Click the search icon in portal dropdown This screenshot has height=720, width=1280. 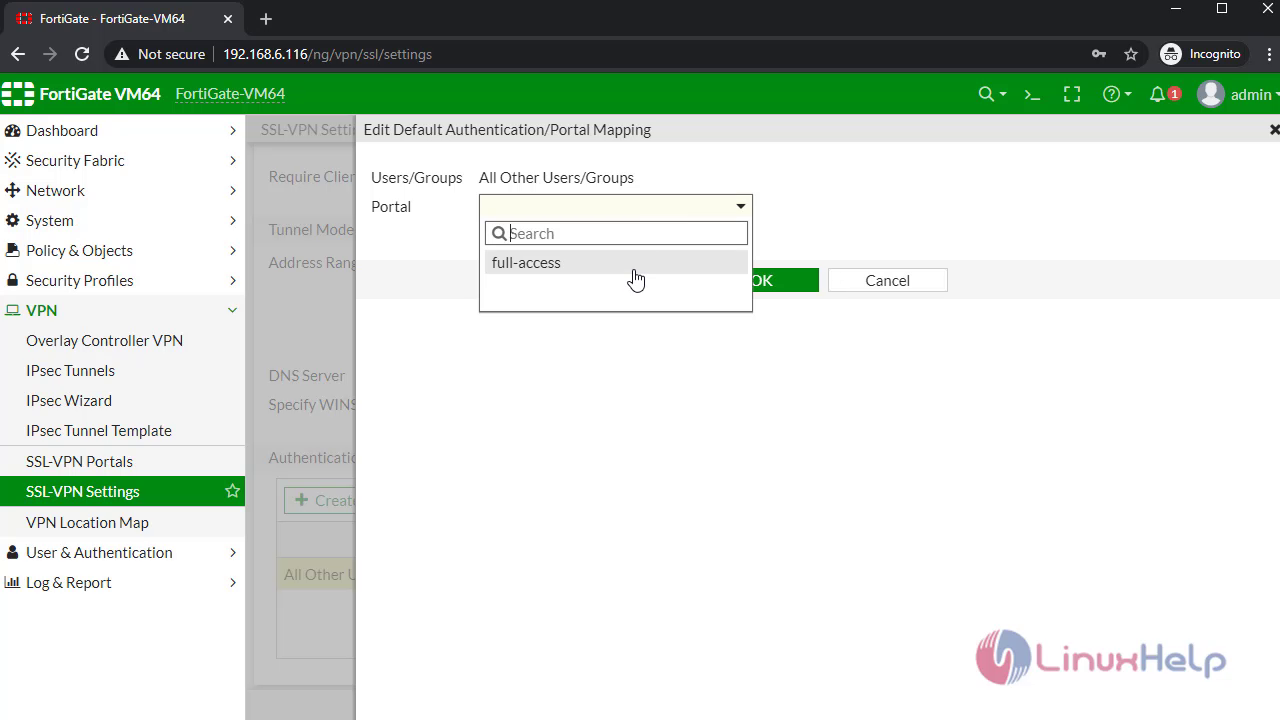coord(499,233)
